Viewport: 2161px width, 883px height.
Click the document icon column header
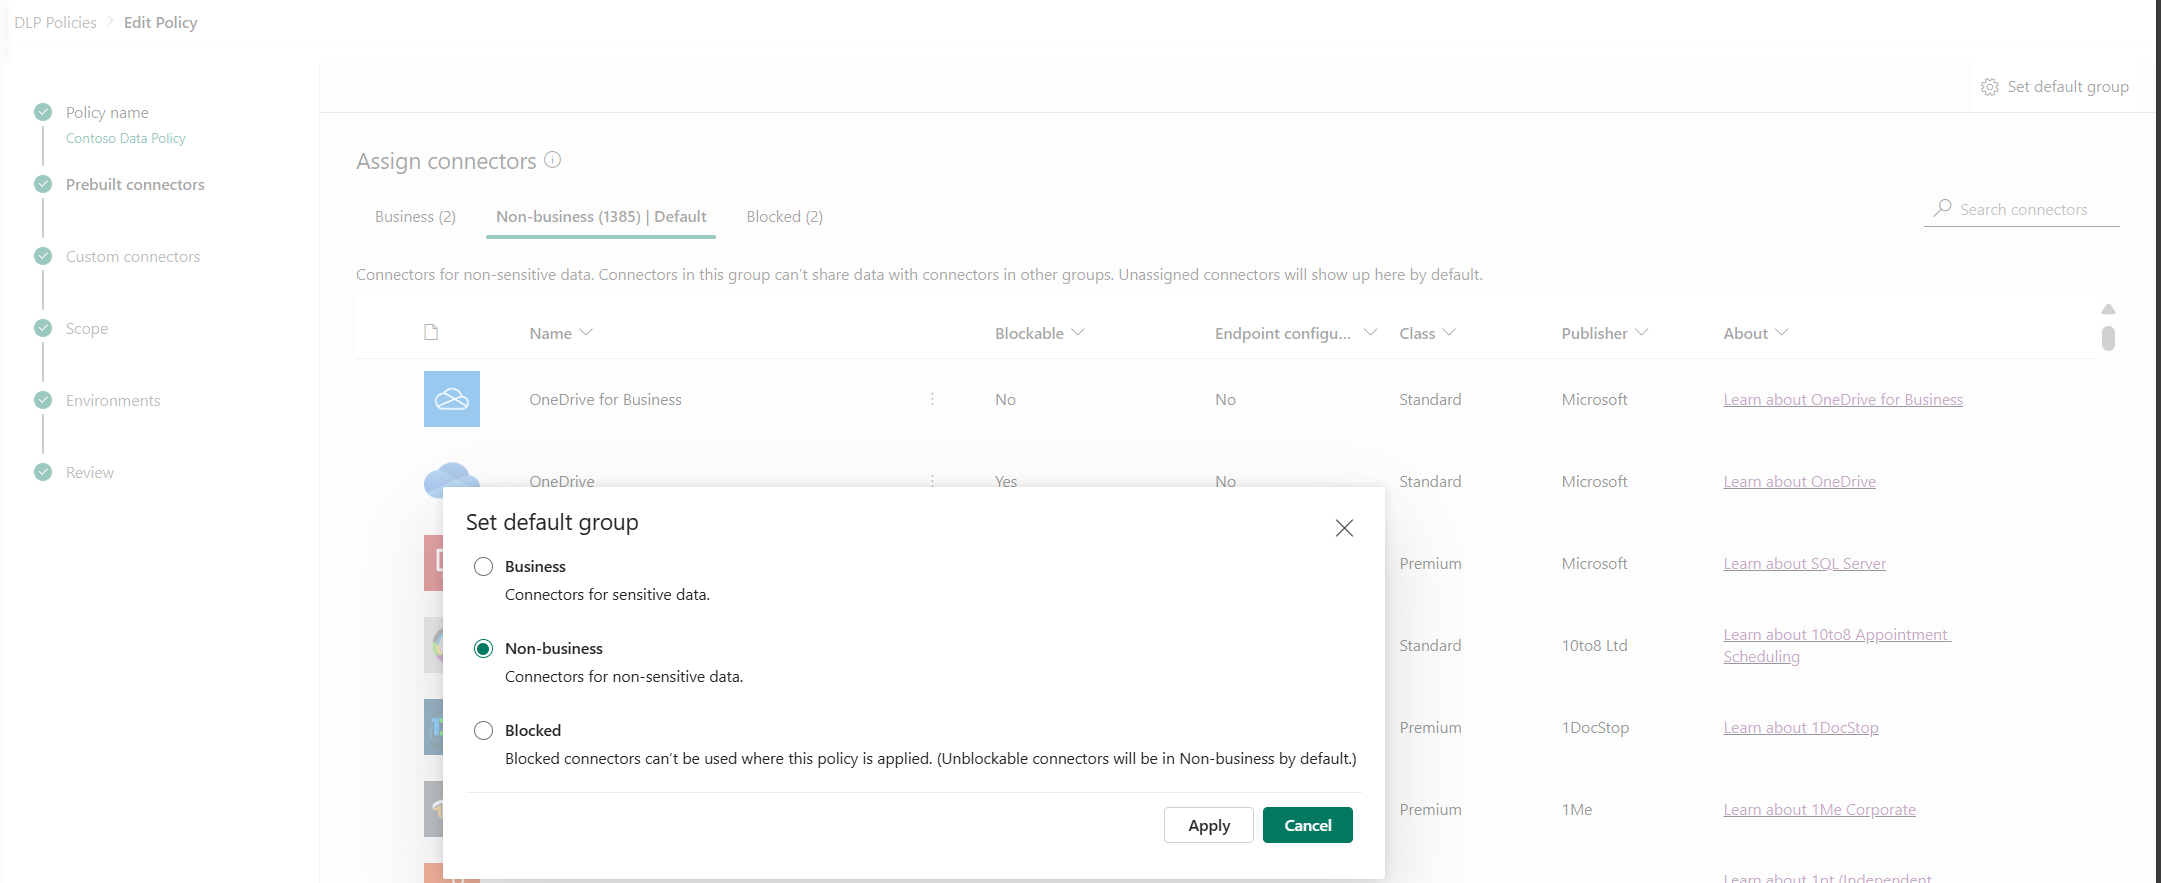[431, 332]
